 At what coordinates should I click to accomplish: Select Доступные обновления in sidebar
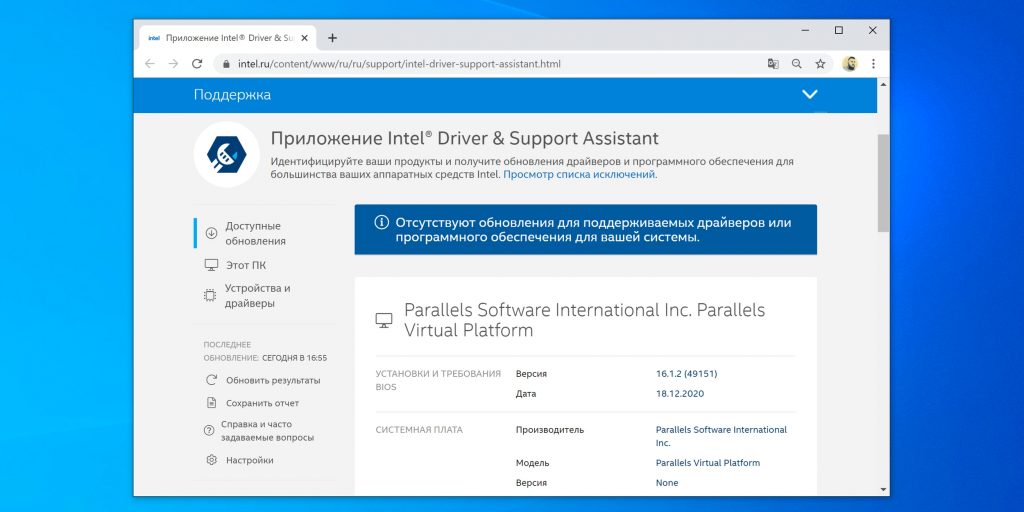click(x=255, y=233)
